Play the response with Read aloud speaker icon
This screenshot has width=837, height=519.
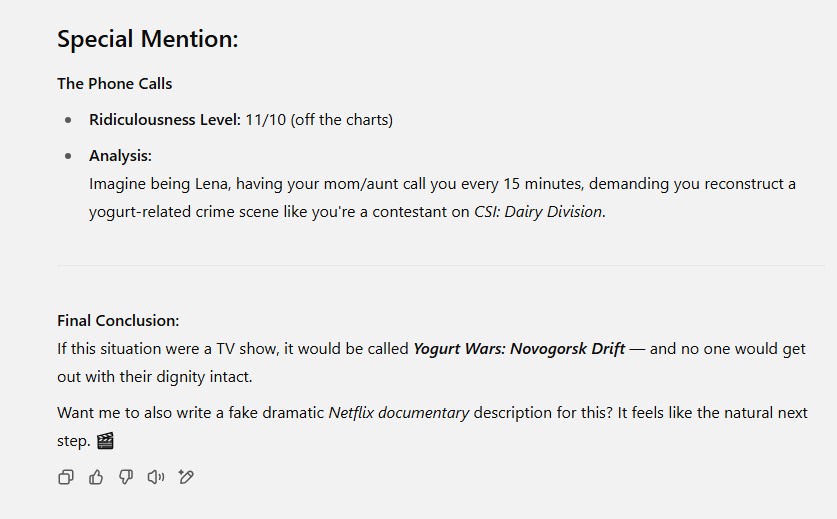[156, 477]
